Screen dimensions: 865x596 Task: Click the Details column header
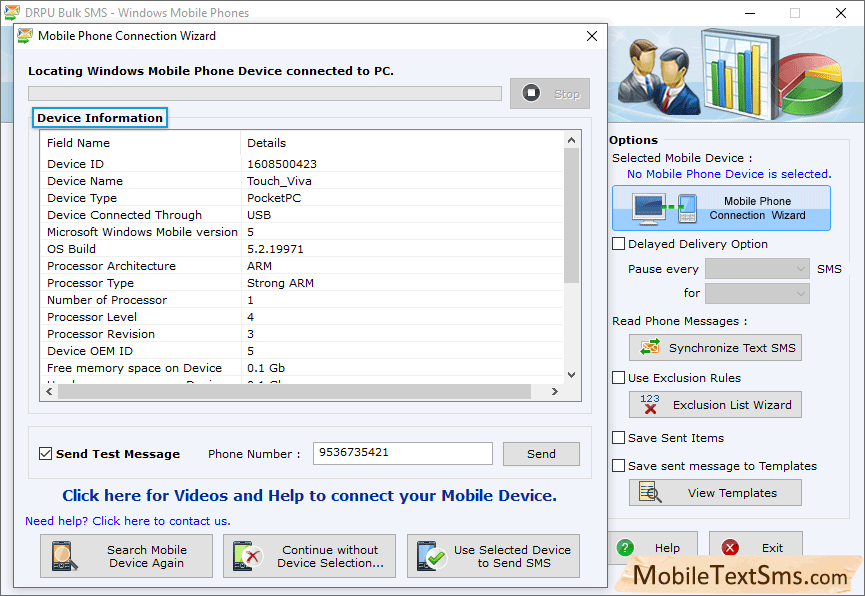[x=266, y=143]
